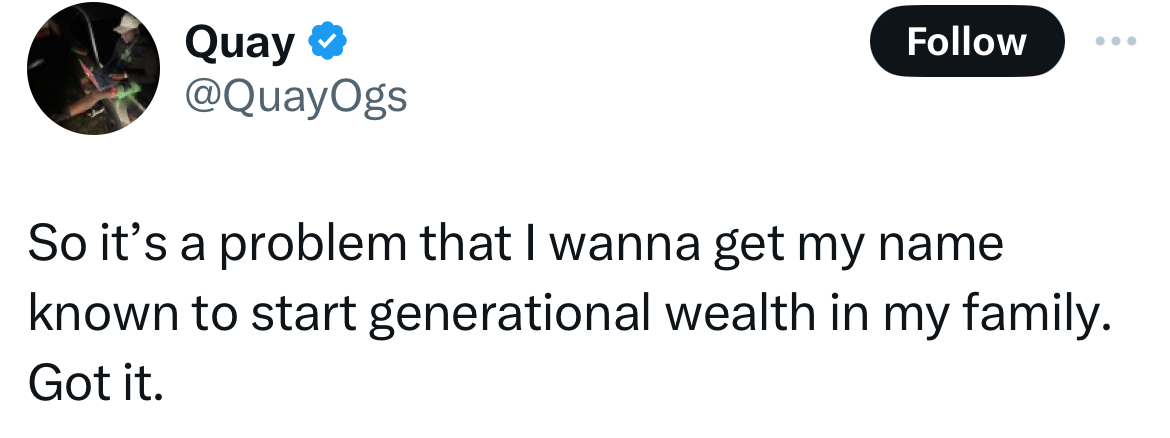Open the three-dot more options menu
Image resolution: width=1170 pixels, height=438 pixels.
coord(1118,42)
